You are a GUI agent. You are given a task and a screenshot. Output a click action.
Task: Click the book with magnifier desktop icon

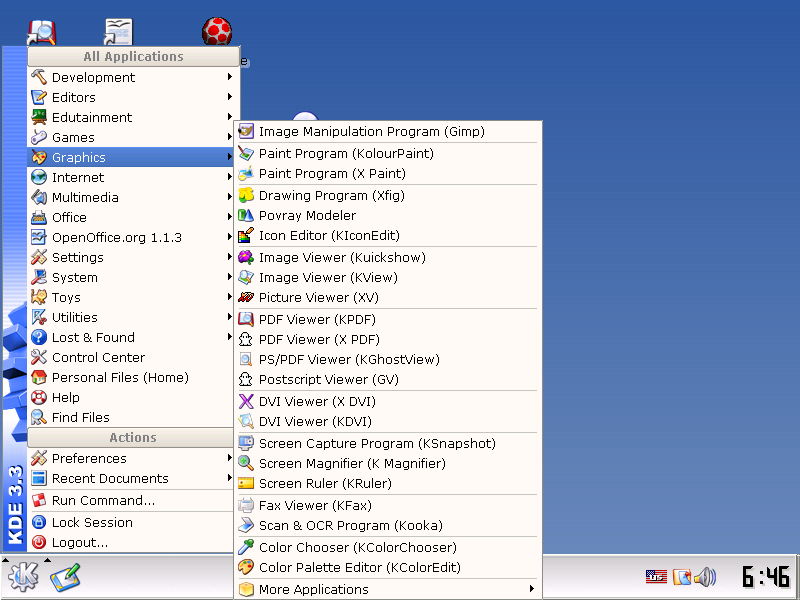coord(41,32)
